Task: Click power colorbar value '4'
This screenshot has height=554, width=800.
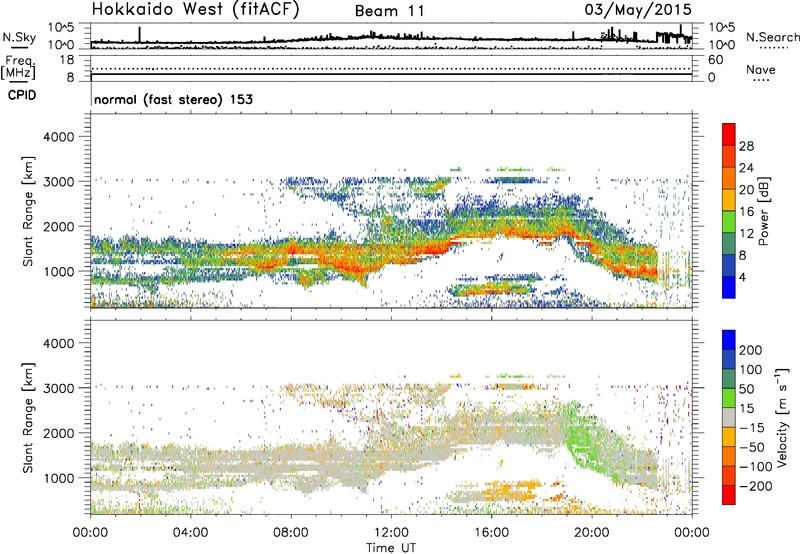Action: pos(742,277)
